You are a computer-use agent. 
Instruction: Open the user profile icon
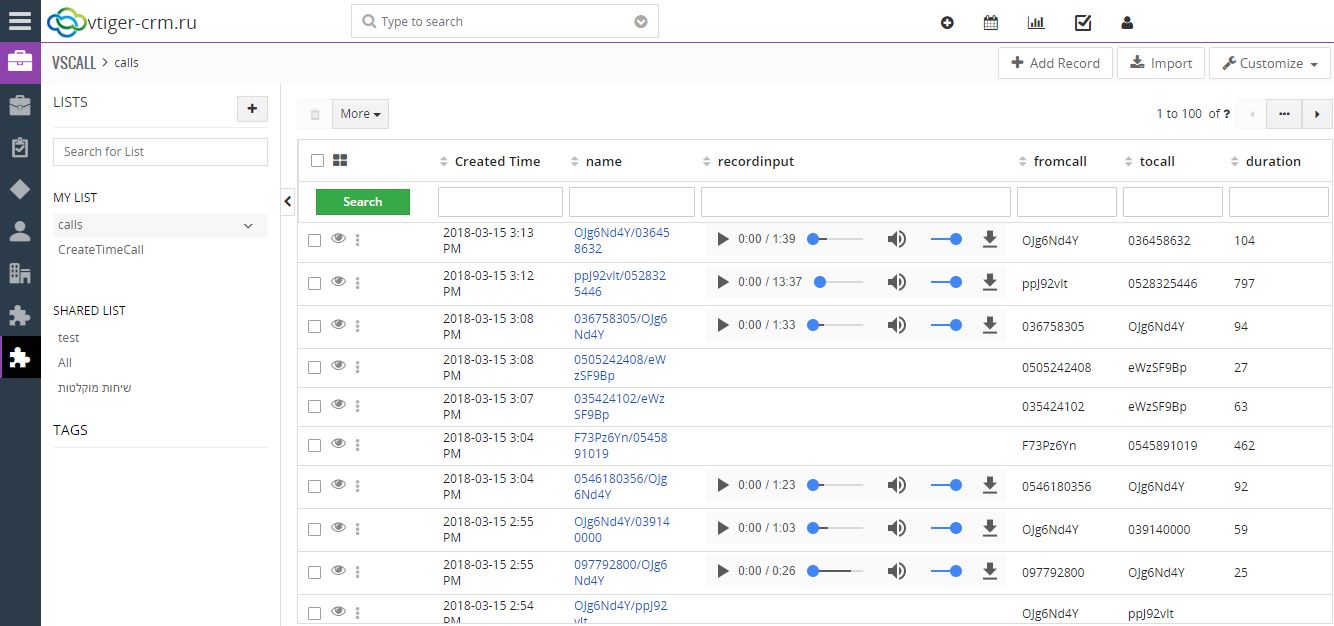tap(1128, 23)
